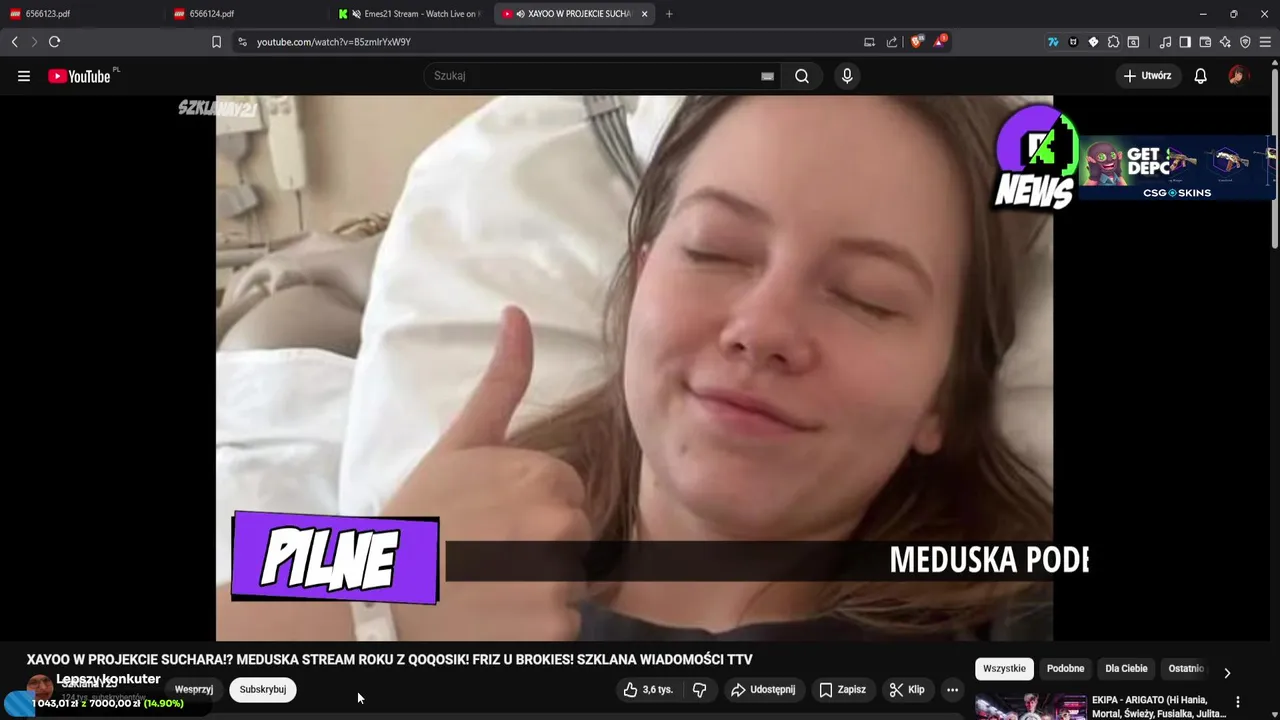
Task: Open Leo AI sparkle icon
Action: 1225,42
